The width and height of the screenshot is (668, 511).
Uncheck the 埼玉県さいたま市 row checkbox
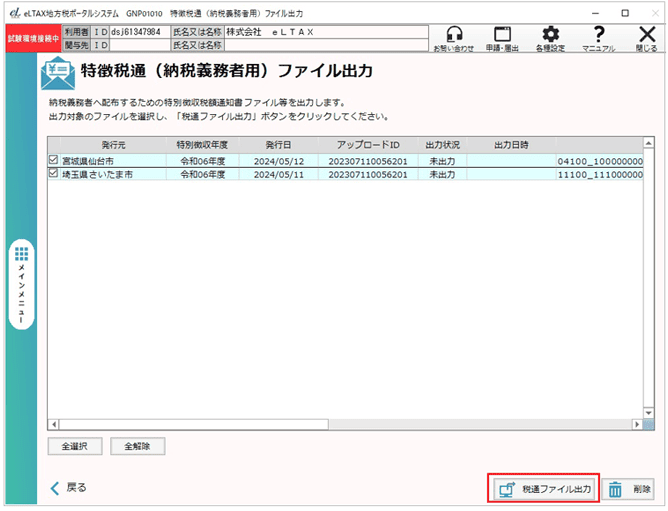pos(53,173)
